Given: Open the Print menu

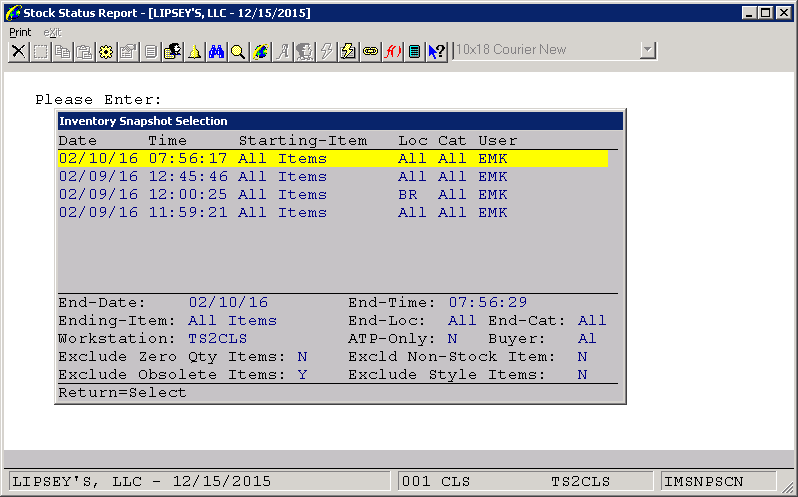Looking at the screenshot, I should tap(20, 33).
